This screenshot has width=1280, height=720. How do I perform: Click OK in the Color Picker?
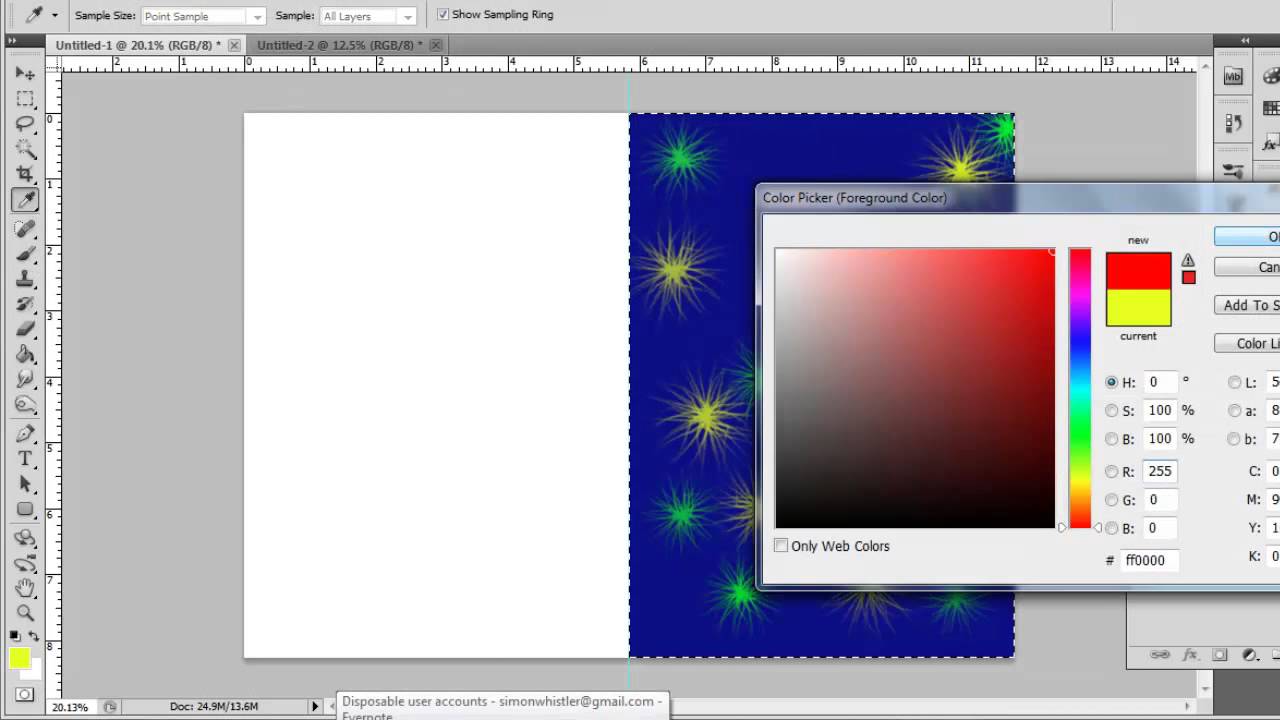pyautogui.click(x=1248, y=237)
